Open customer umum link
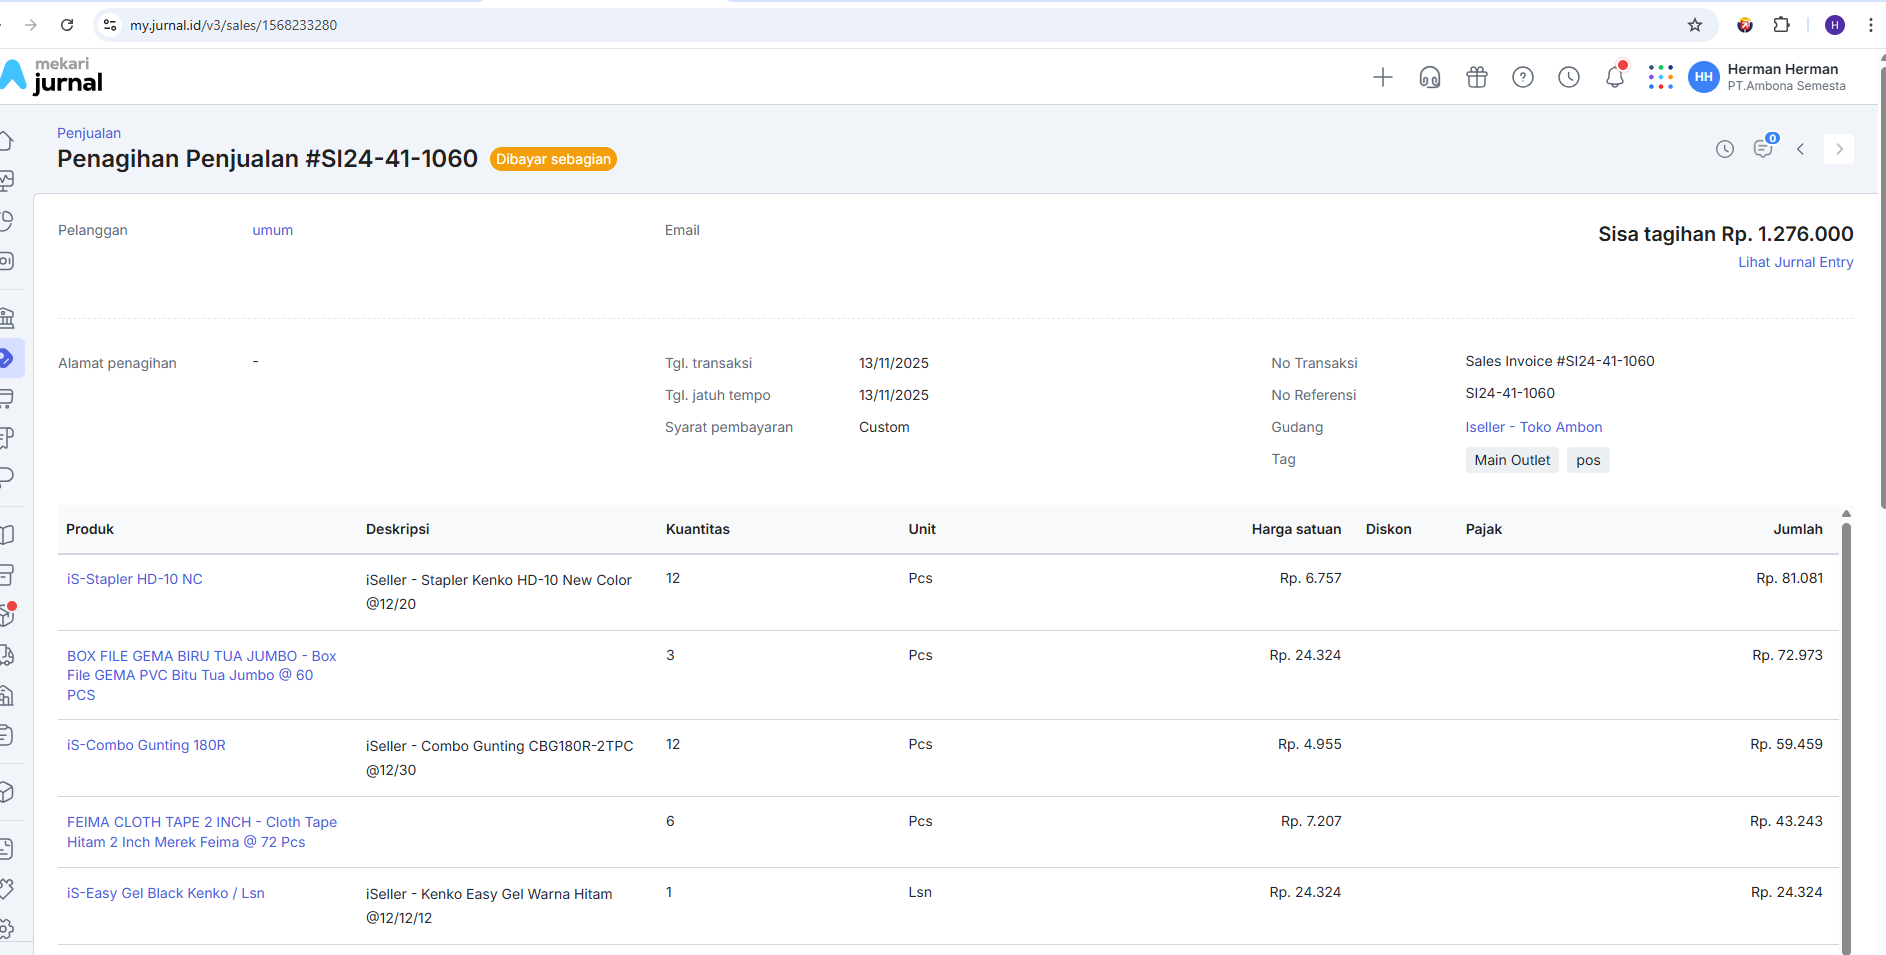 (x=272, y=230)
